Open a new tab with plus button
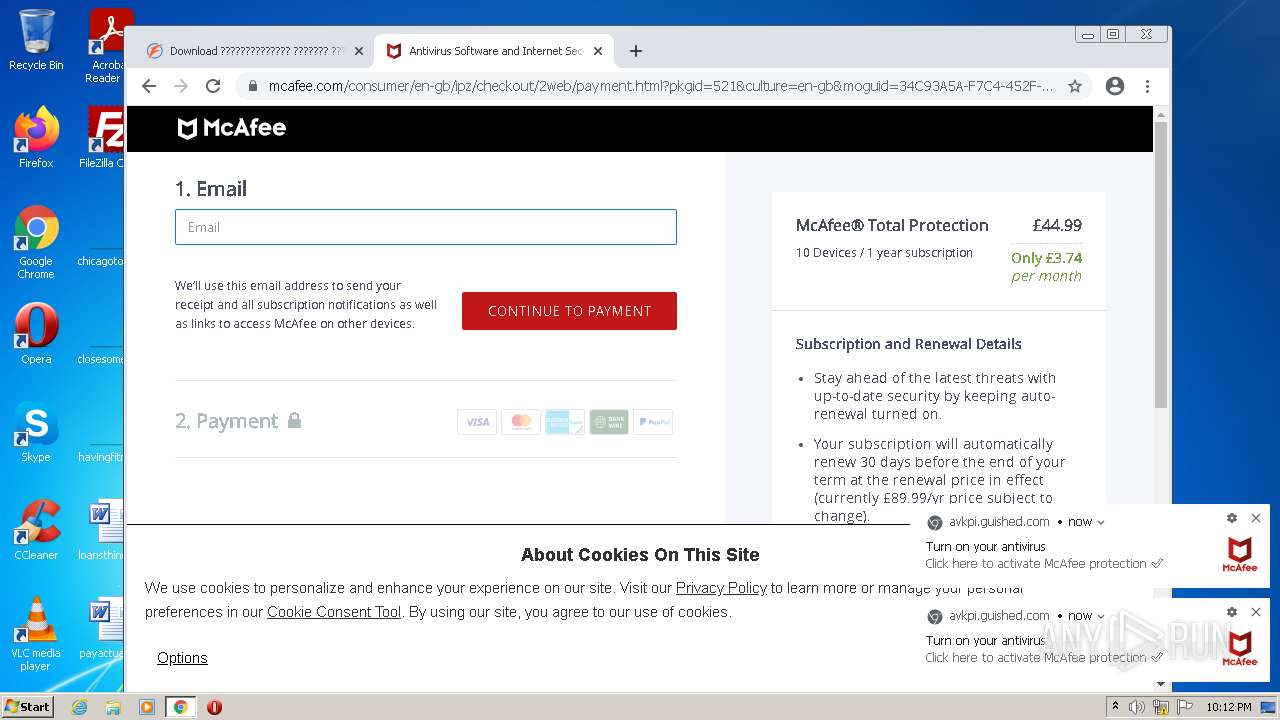 pos(636,51)
